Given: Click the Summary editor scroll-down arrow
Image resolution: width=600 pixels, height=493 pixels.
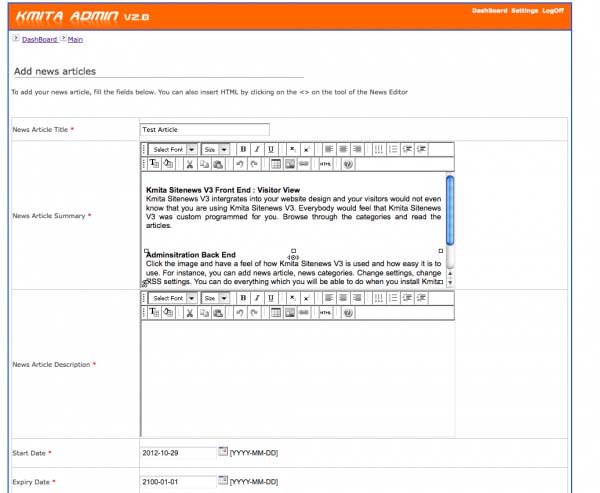Looking at the screenshot, I should [x=450, y=282].
